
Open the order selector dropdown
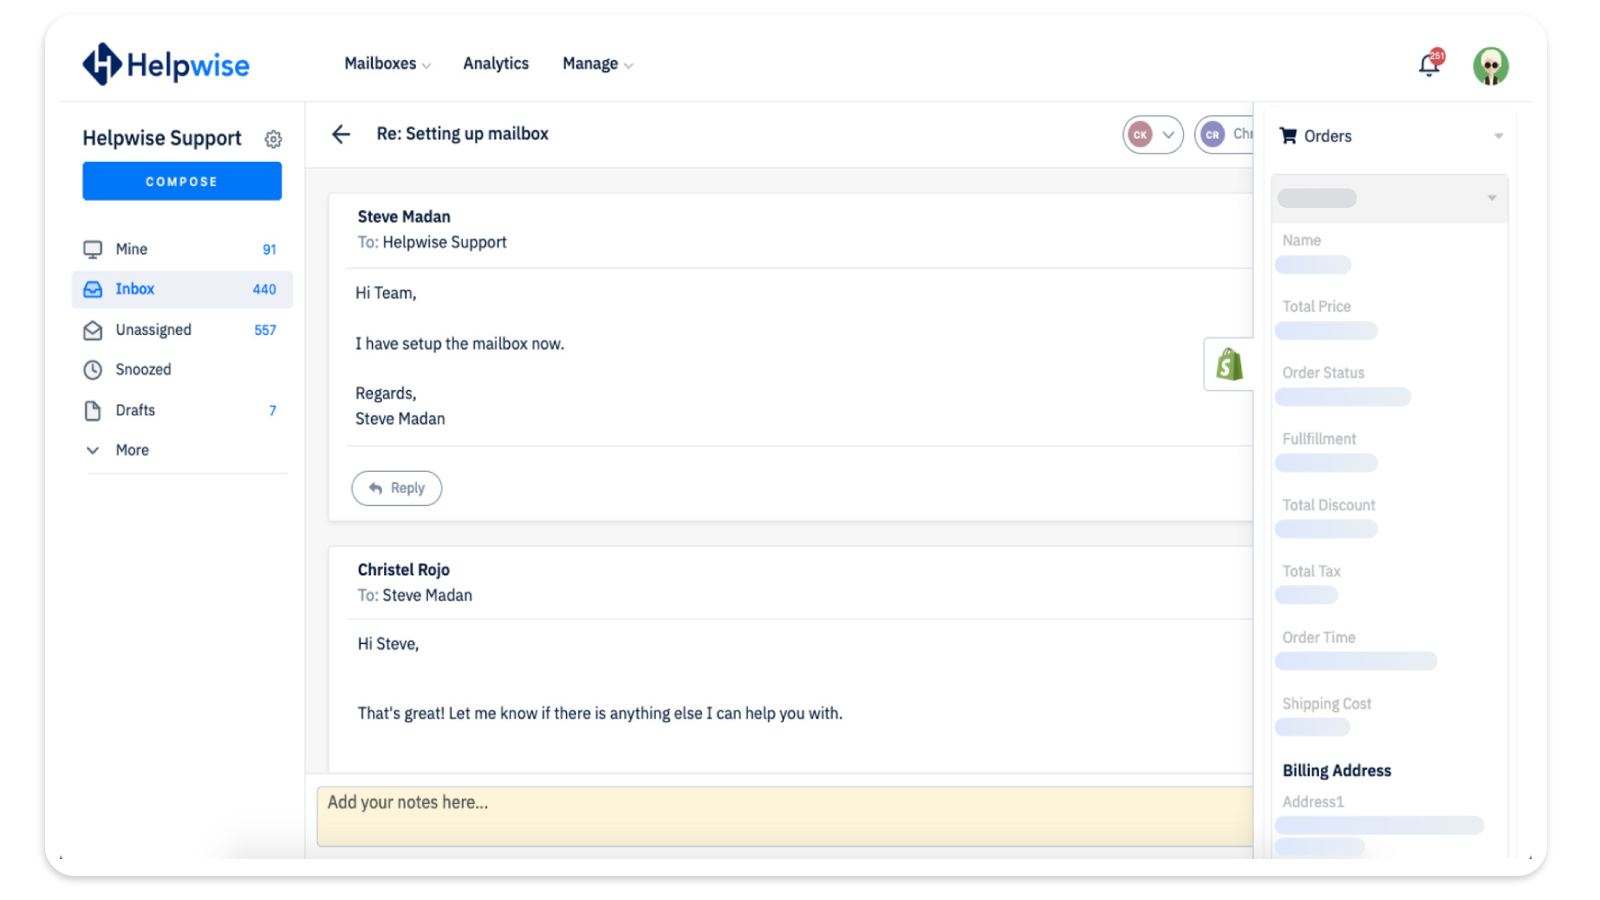(x=1389, y=198)
